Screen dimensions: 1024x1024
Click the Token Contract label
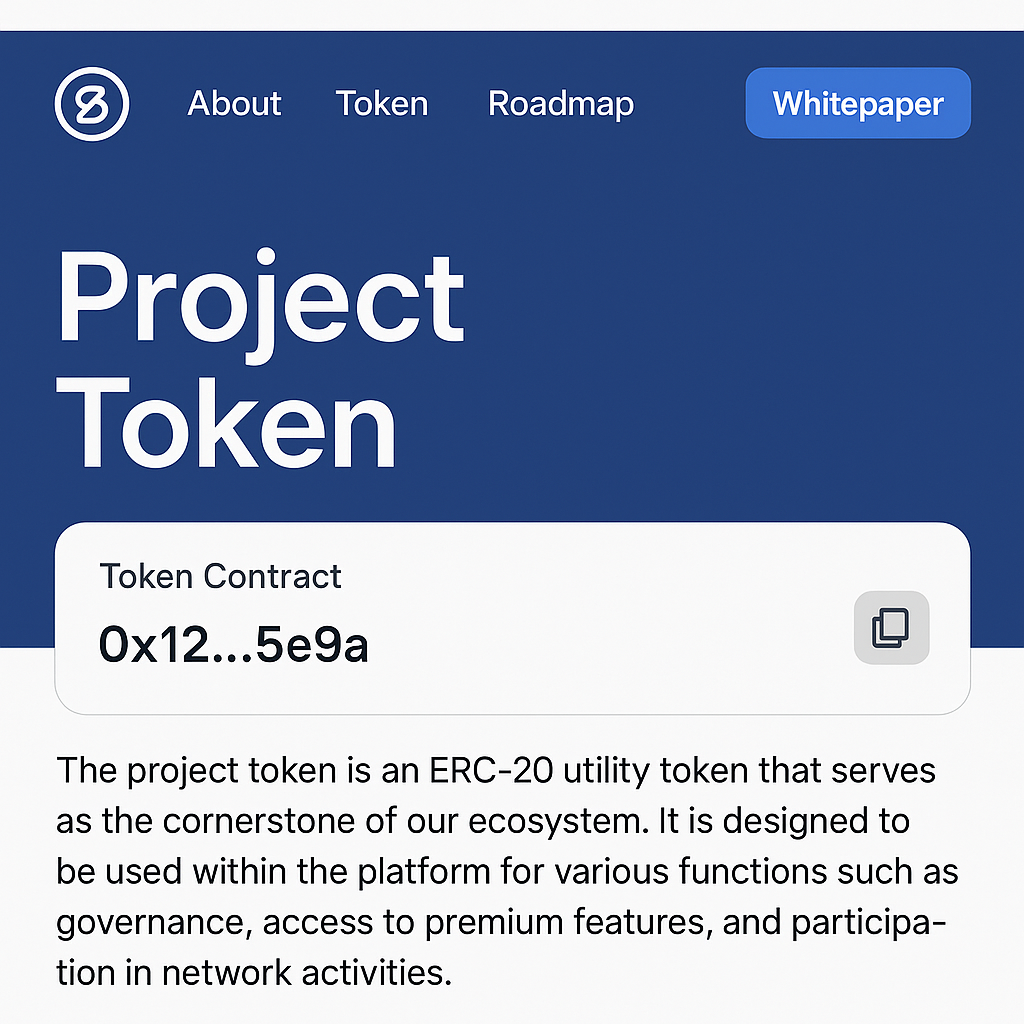tap(220, 576)
